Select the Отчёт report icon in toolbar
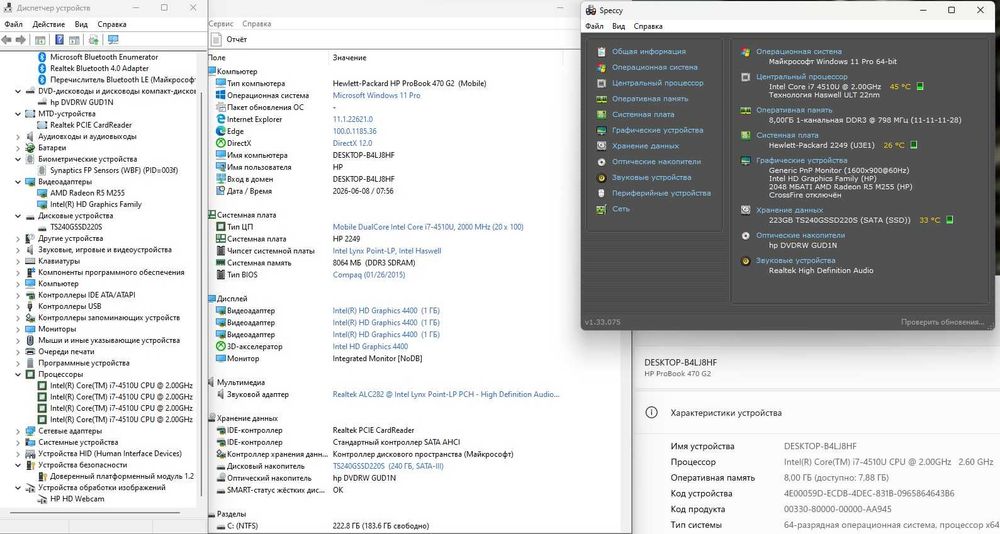The height and width of the screenshot is (534, 1000). click(216, 40)
